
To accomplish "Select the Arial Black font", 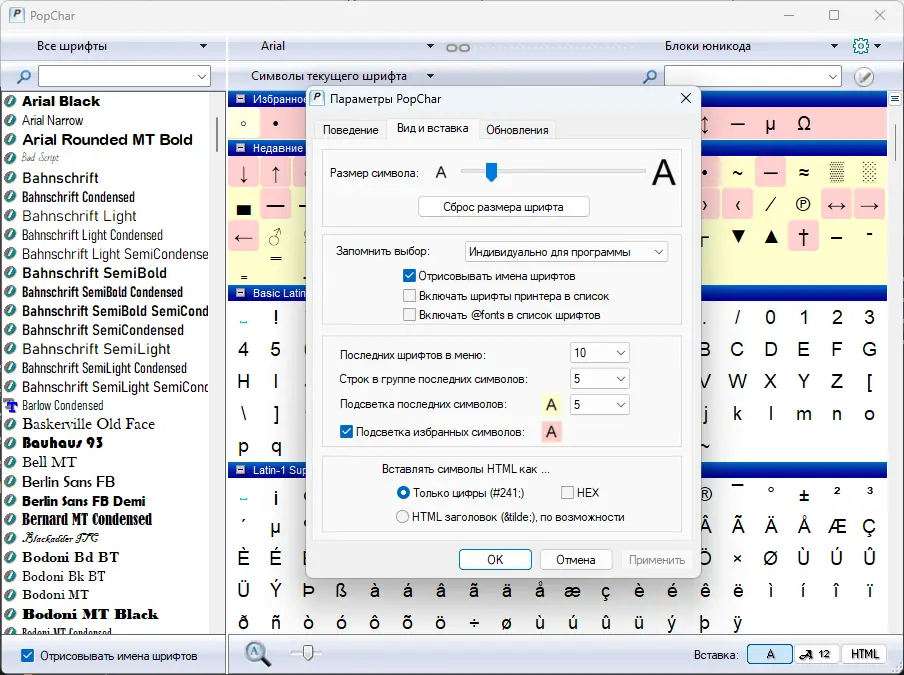I will 61,101.
